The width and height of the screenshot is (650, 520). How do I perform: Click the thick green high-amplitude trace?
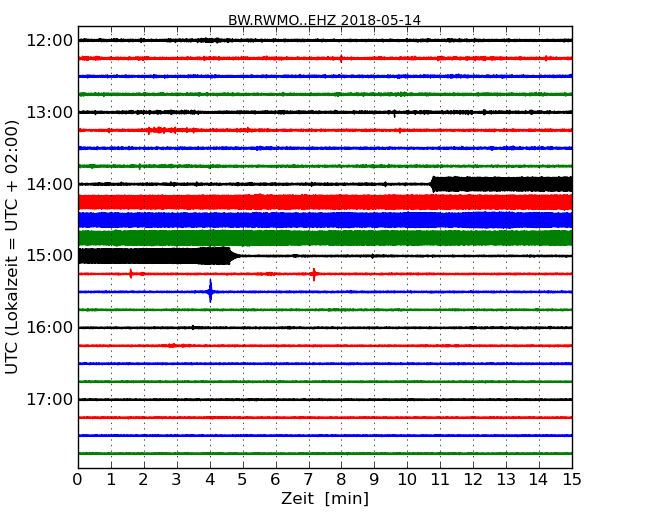click(x=325, y=238)
